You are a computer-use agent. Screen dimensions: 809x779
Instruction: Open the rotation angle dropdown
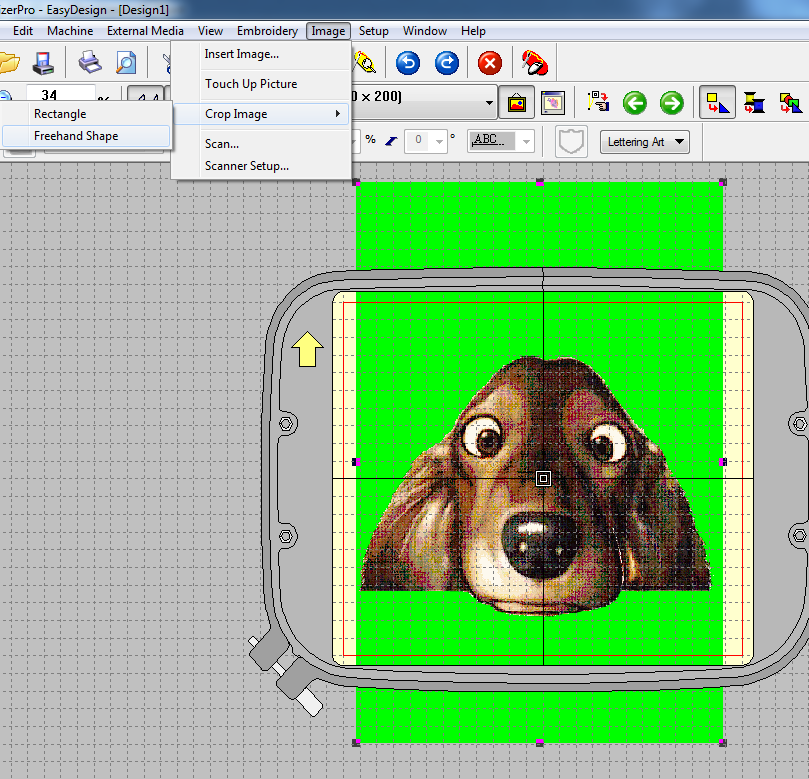point(439,141)
